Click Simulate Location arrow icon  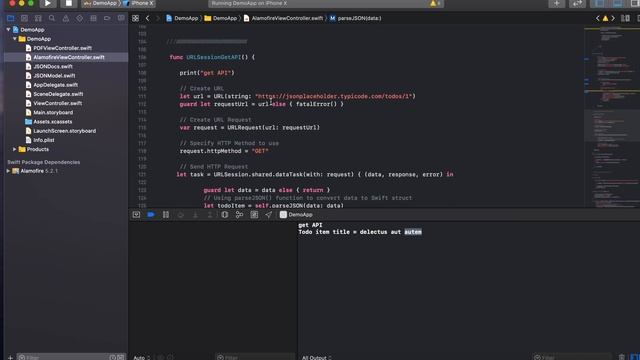pyautogui.click(x=268, y=215)
